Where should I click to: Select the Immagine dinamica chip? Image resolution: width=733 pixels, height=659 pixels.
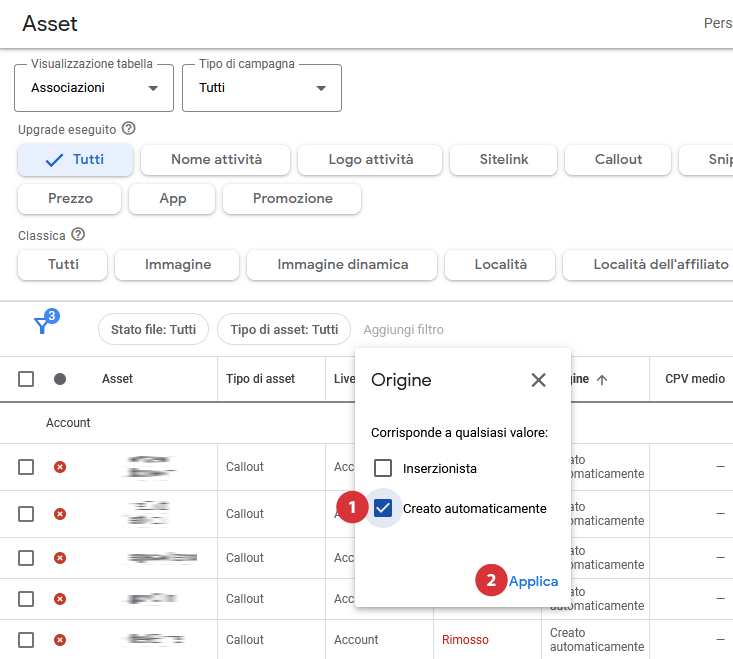(x=342, y=265)
